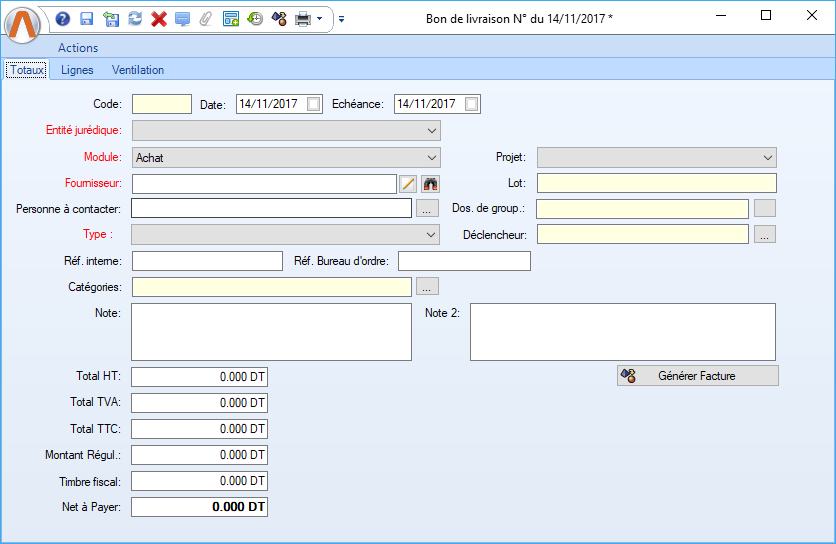The width and height of the screenshot is (836, 544).
Task: Open the Module dropdown showing Achat
Action: (x=432, y=157)
